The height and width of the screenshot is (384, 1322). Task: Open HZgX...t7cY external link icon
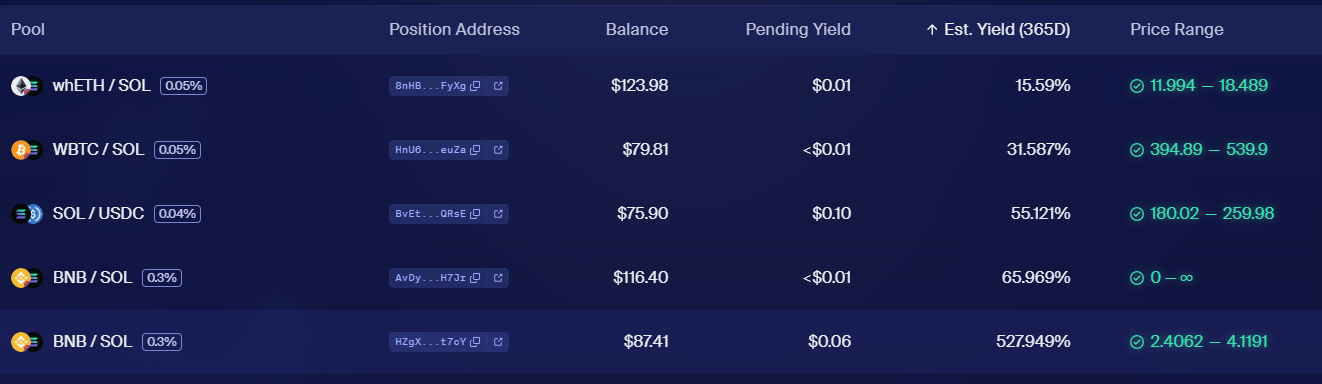point(498,342)
